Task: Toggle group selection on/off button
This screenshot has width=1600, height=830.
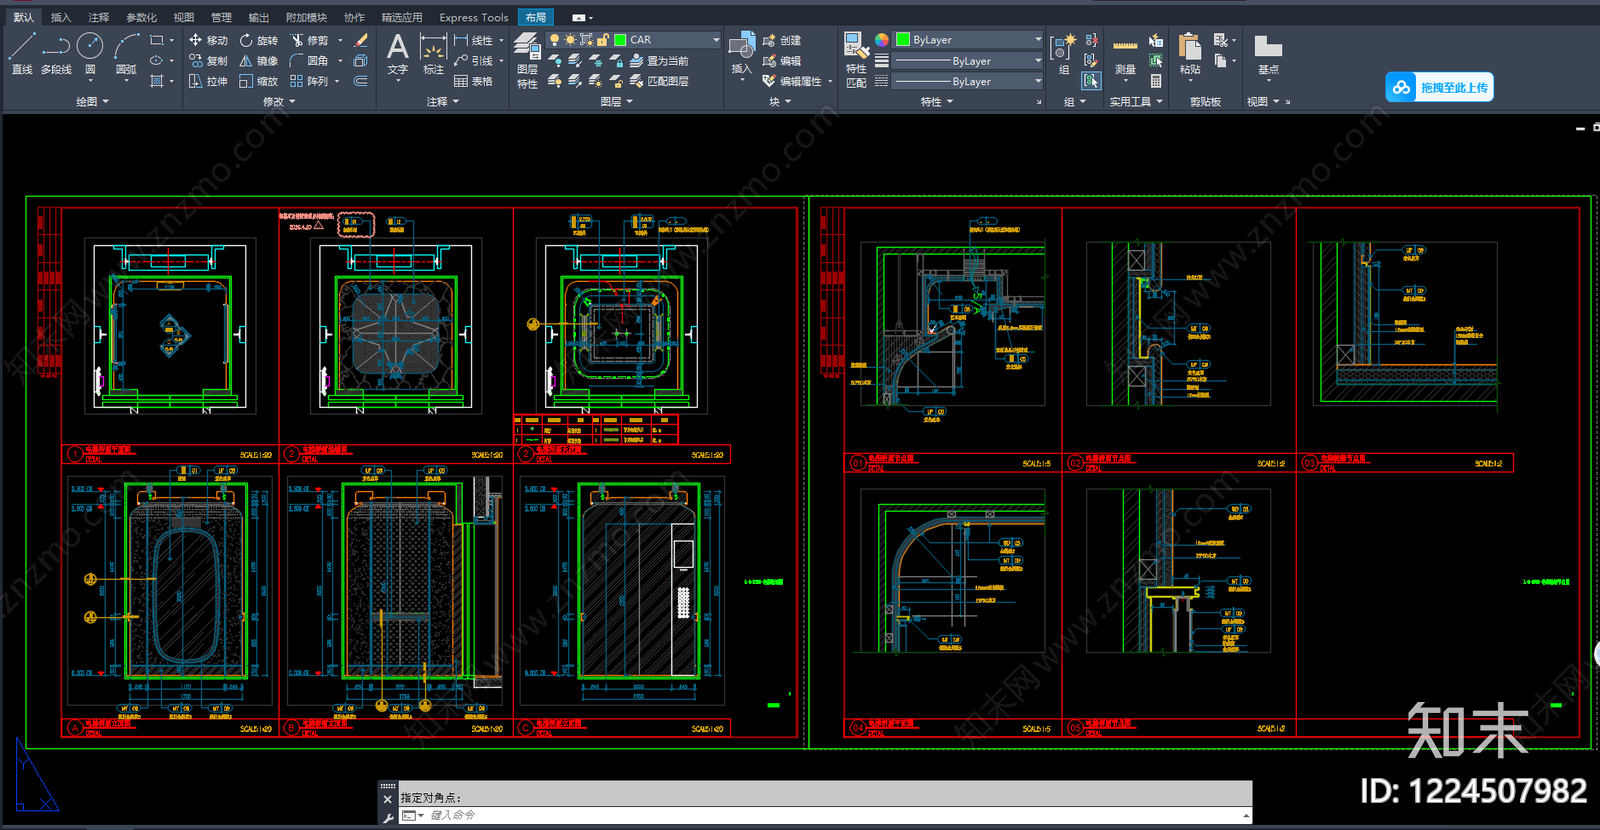Action: pos(1091,81)
